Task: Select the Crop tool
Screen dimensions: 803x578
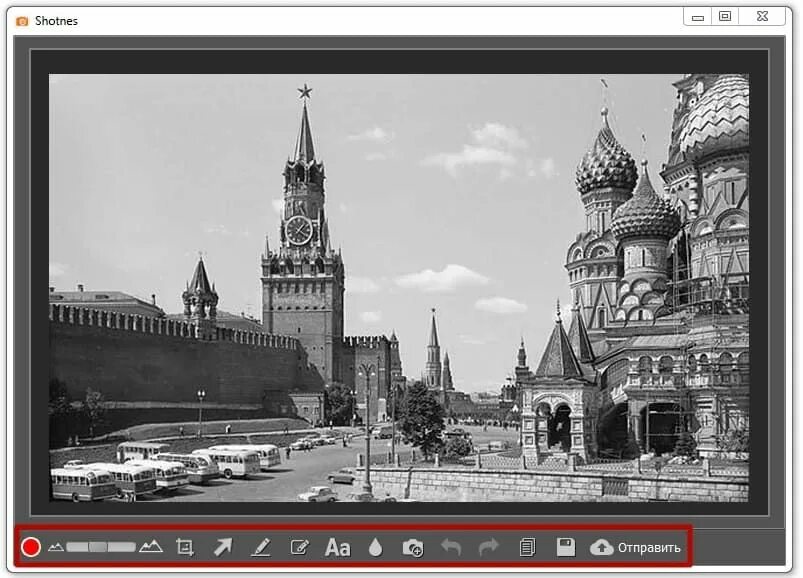Action: (185, 547)
